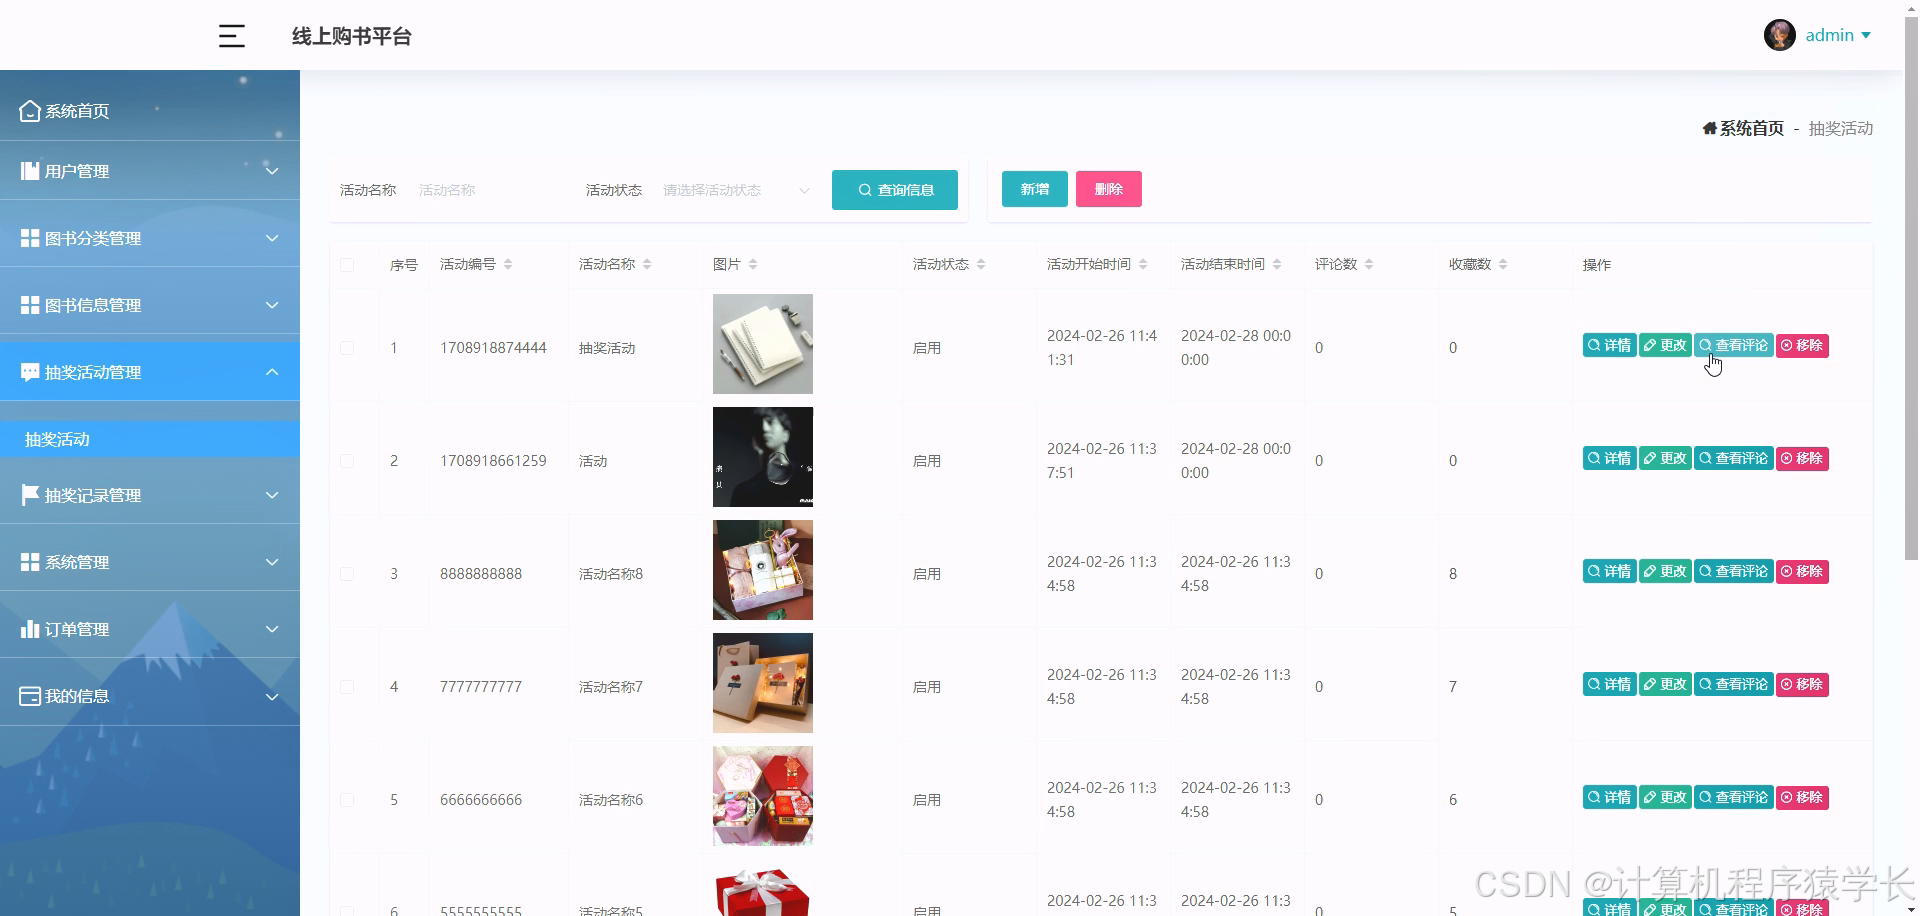1920x916 pixels.
Task: Open the 活动状态 select dropdown
Action: [x=736, y=190]
